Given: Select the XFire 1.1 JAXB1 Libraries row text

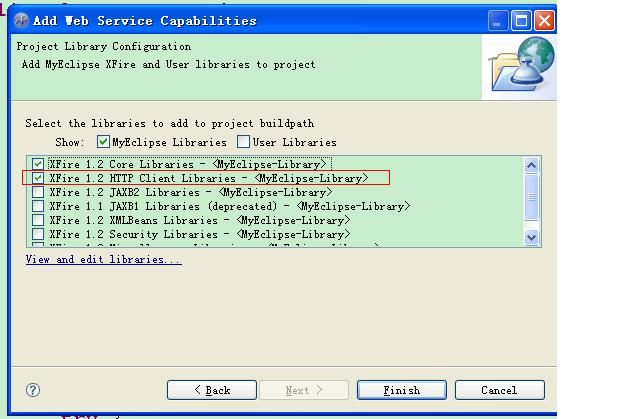Looking at the screenshot, I should point(230,206).
